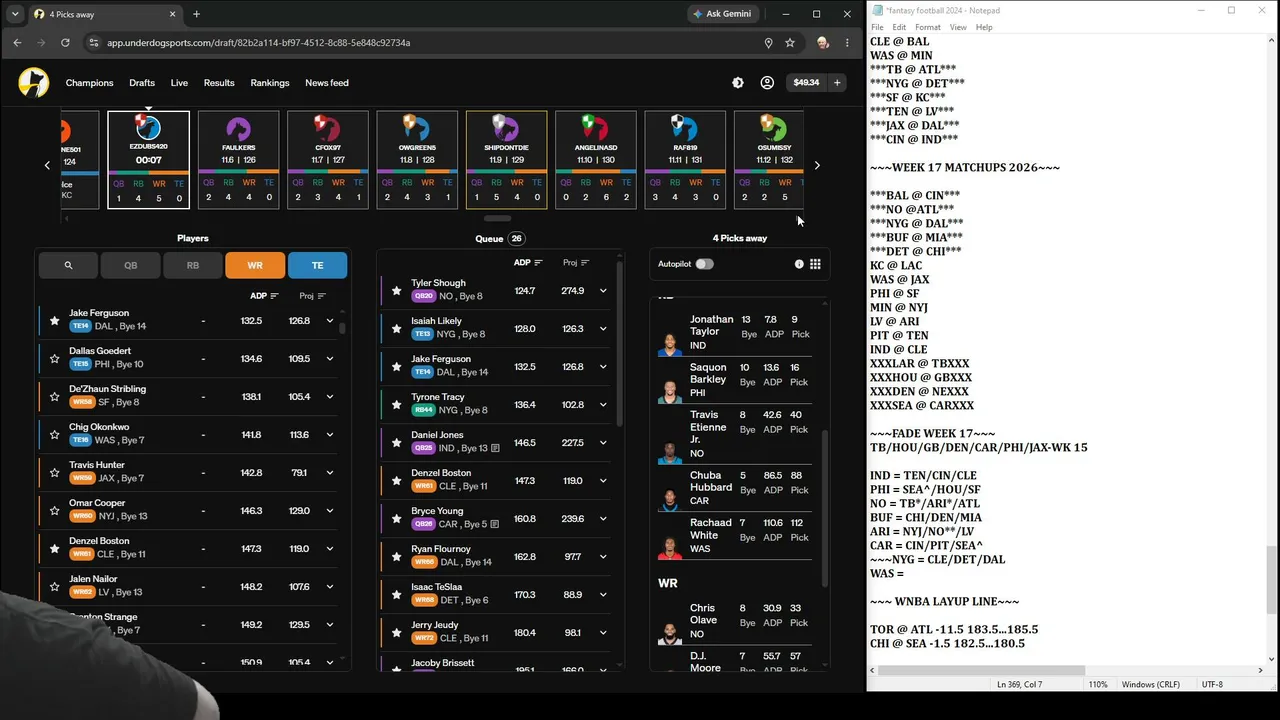
Task: Expand Bryce Young's row in the Queue
Action: [x=603, y=519]
